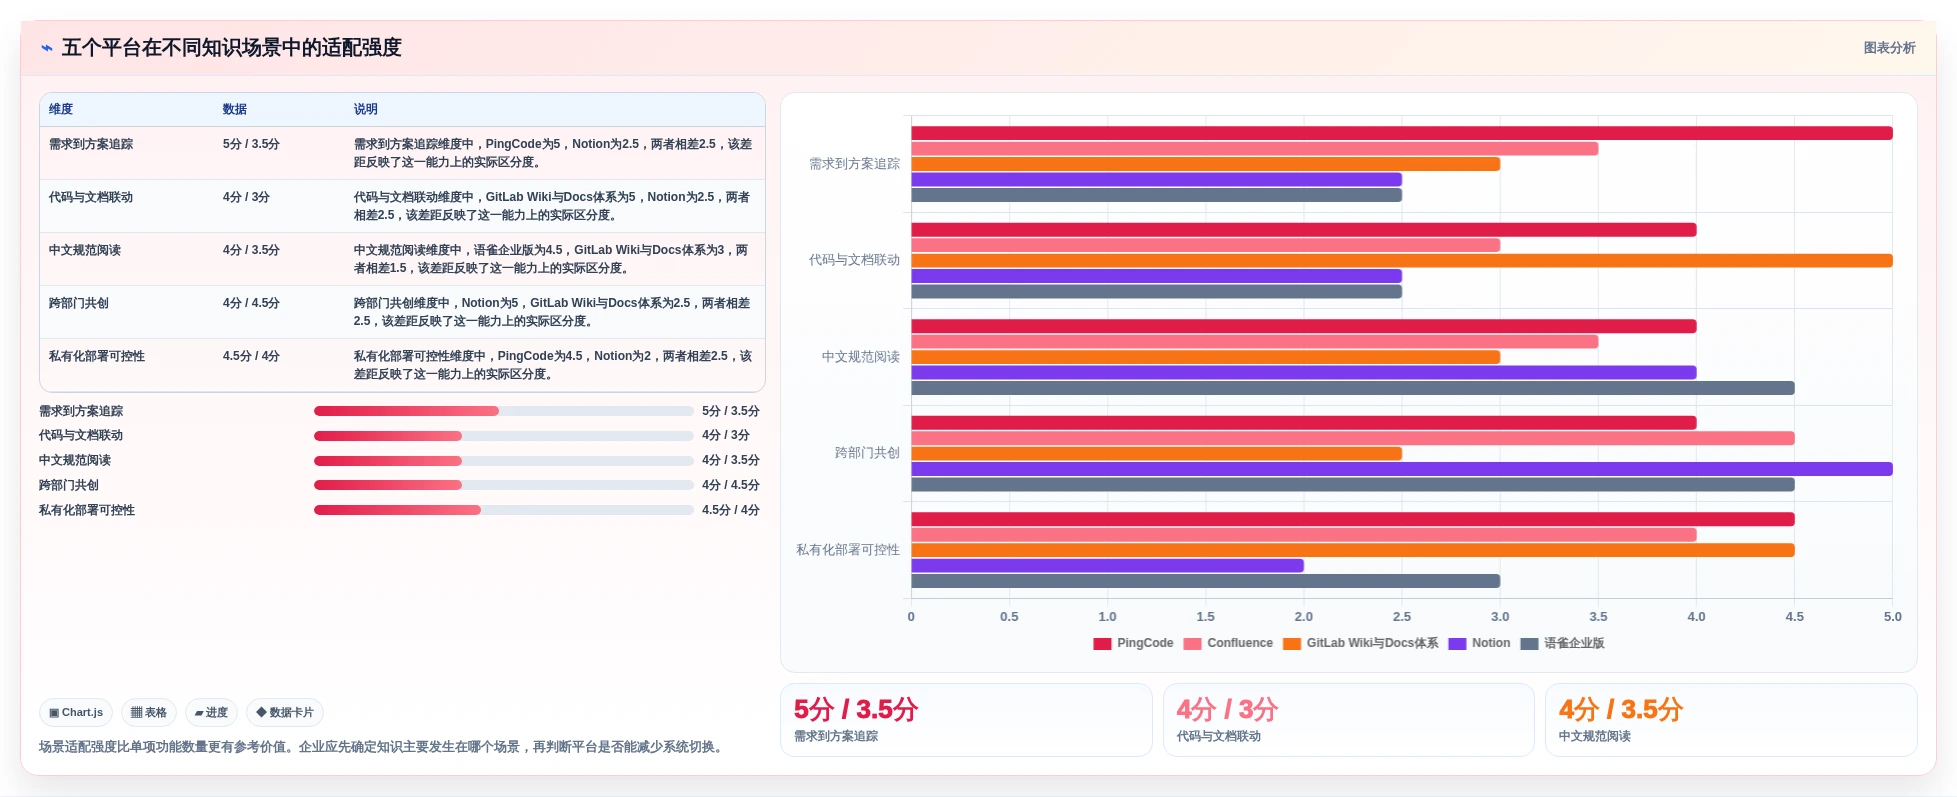This screenshot has width=1957, height=797.
Task: Click the 需求到方案追踪 progress bar
Action: 503,411
